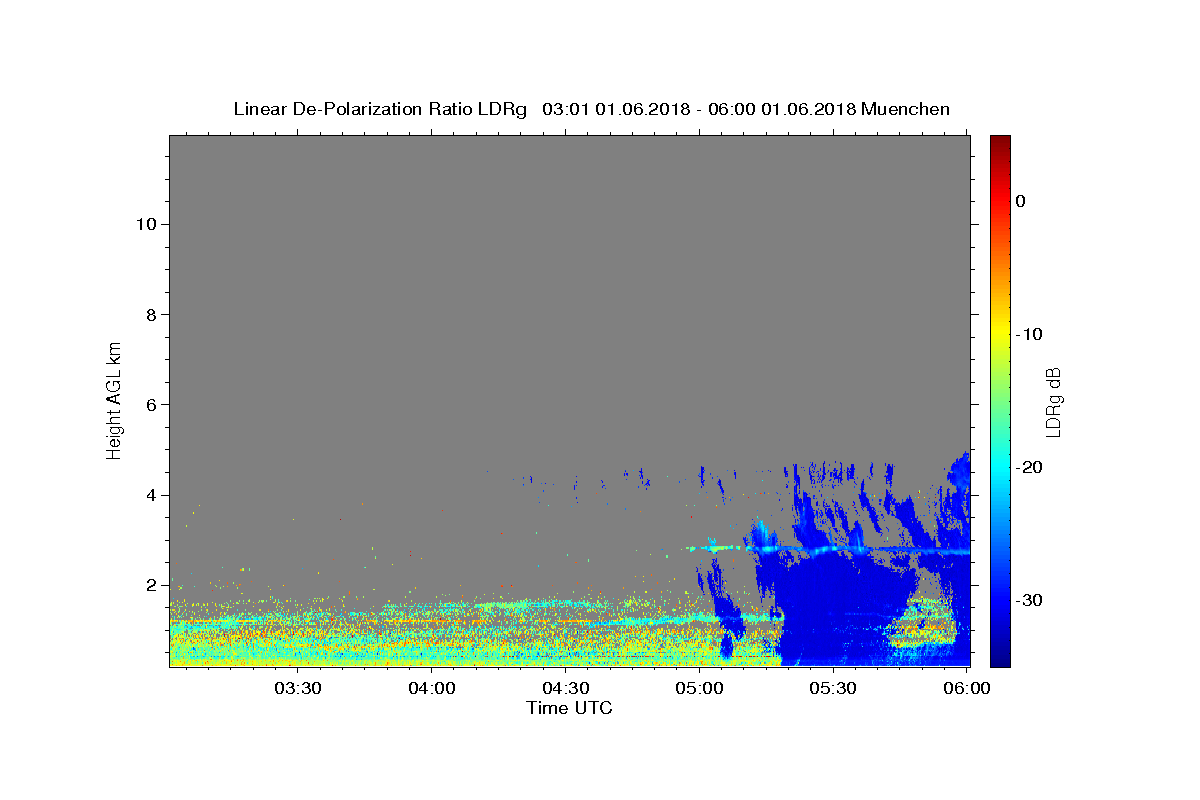The width and height of the screenshot is (1200, 800).
Task: Click the 03:30 time tick label
Action: [x=298, y=688]
